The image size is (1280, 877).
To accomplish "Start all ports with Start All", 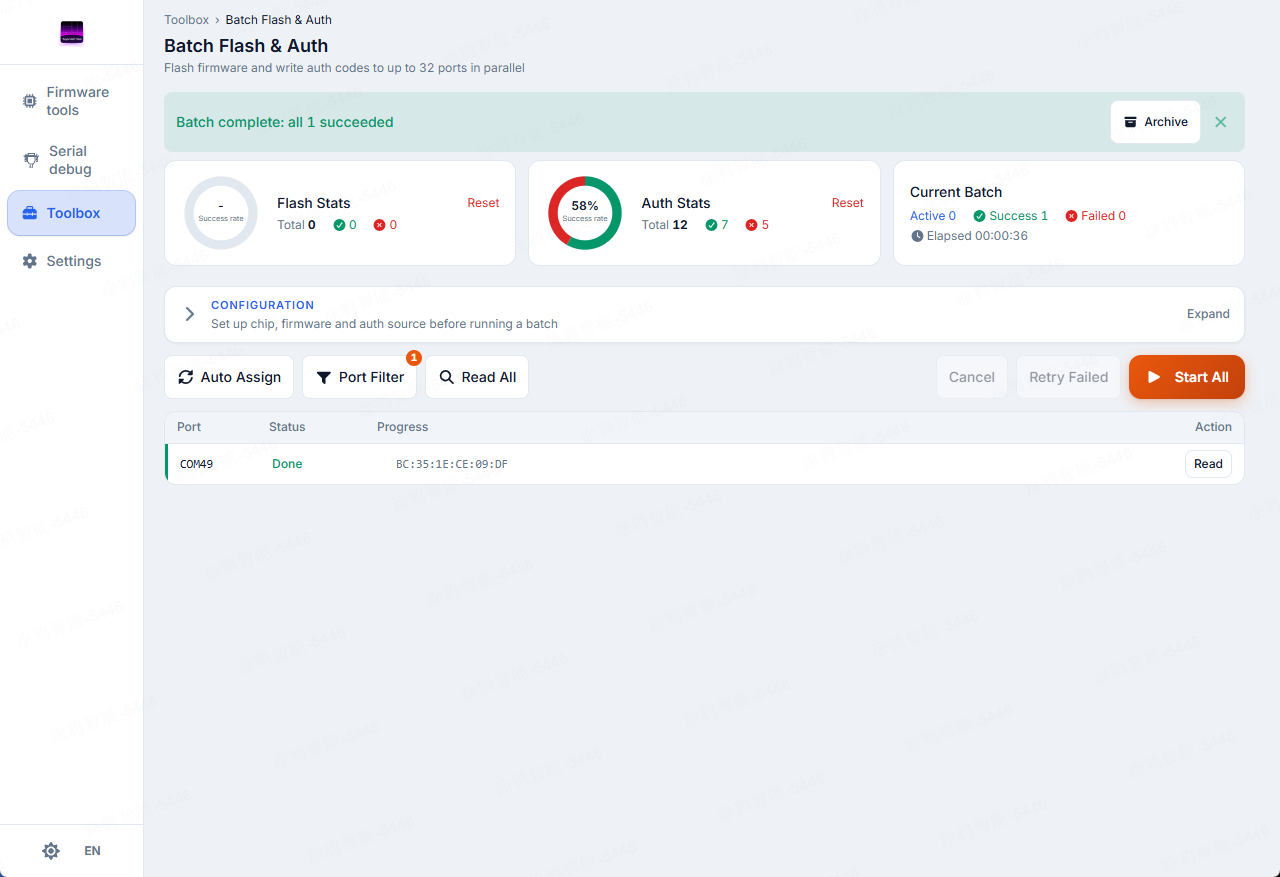I will tap(1187, 377).
